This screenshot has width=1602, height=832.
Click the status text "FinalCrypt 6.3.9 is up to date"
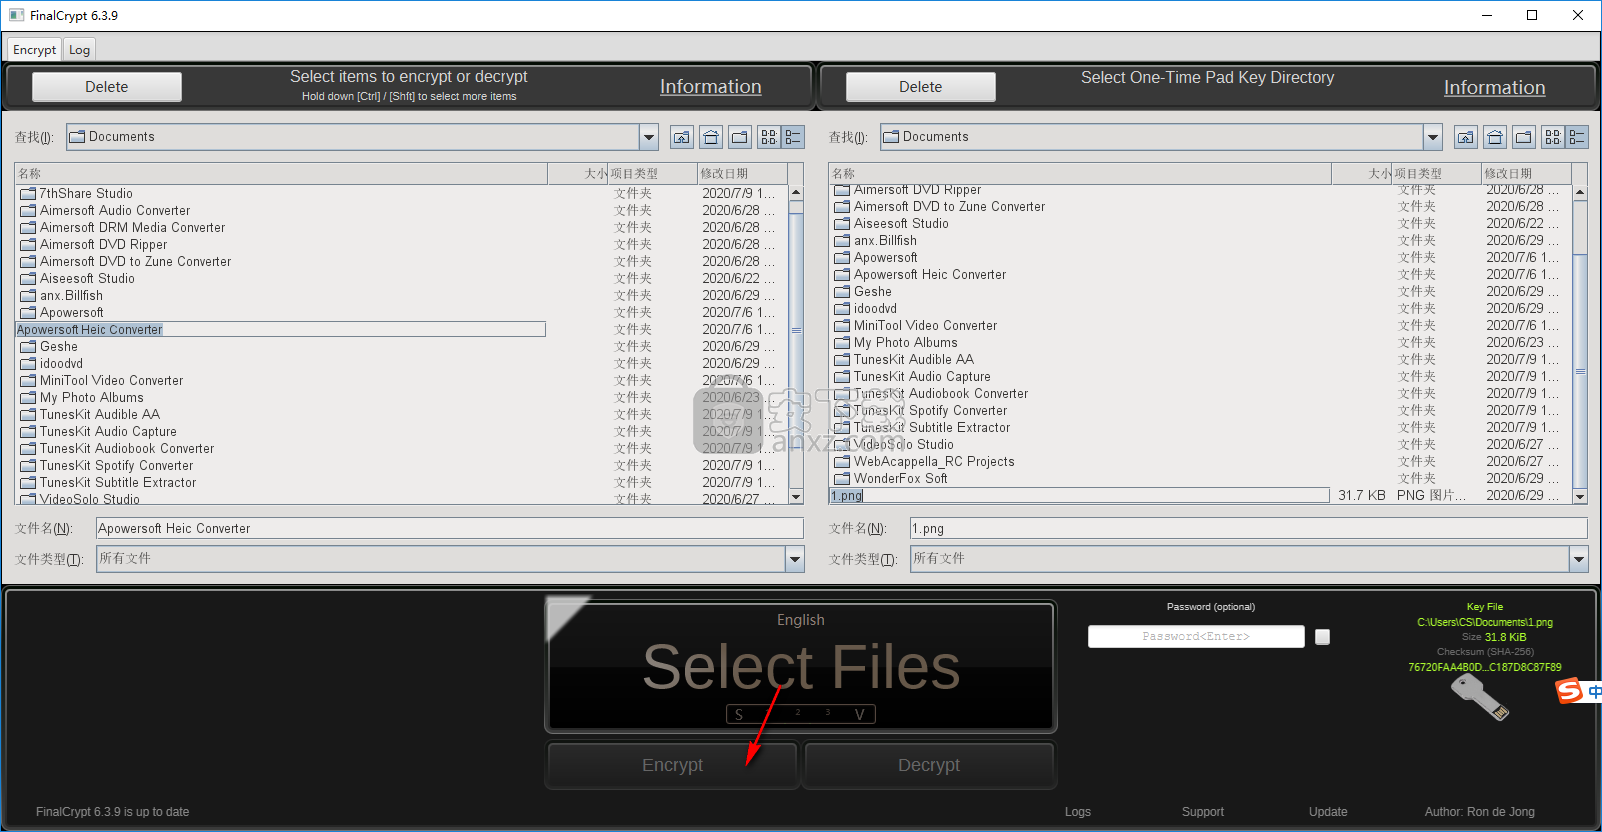click(x=112, y=812)
